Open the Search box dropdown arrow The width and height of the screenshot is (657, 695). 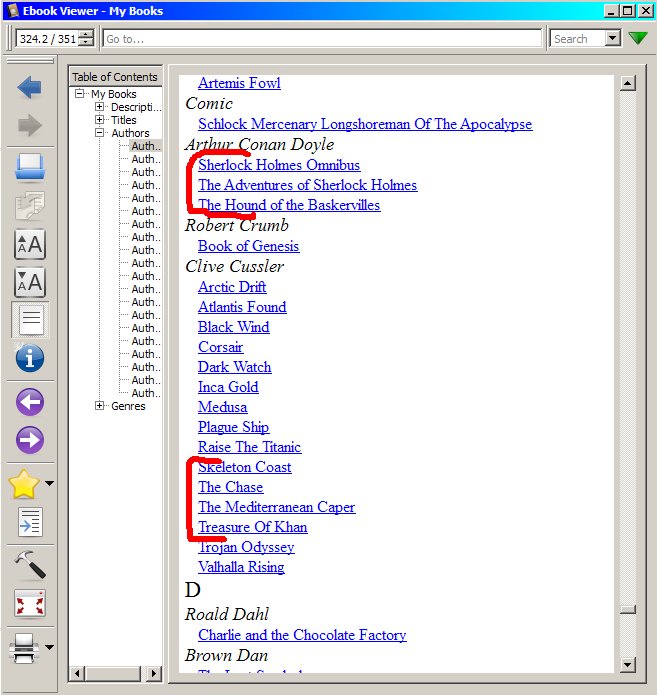pos(613,39)
